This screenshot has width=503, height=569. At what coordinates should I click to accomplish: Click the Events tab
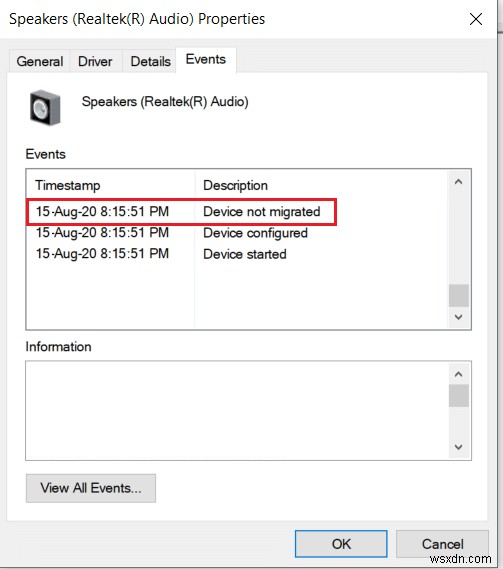[206, 60]
